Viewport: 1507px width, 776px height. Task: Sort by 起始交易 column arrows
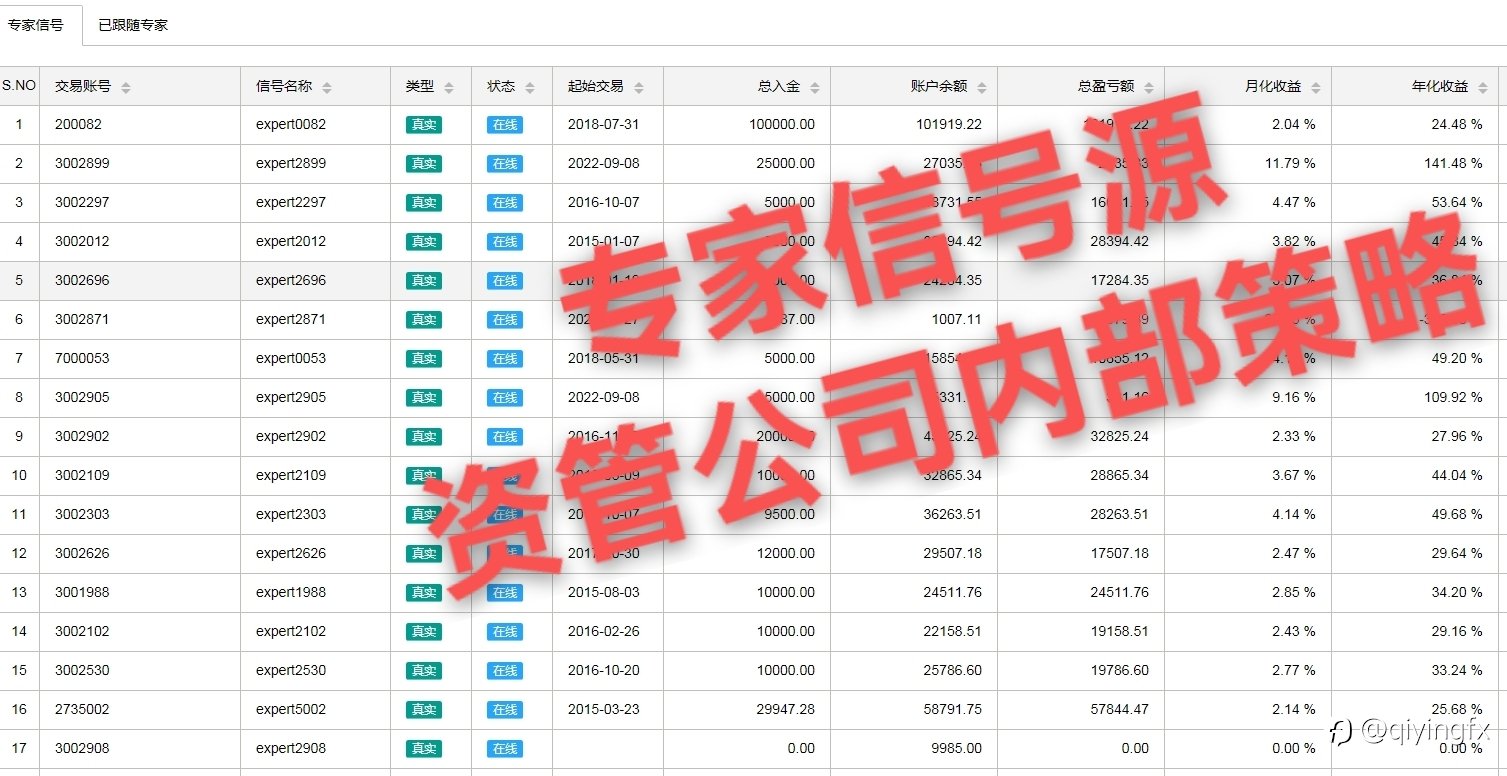[639, 88]
